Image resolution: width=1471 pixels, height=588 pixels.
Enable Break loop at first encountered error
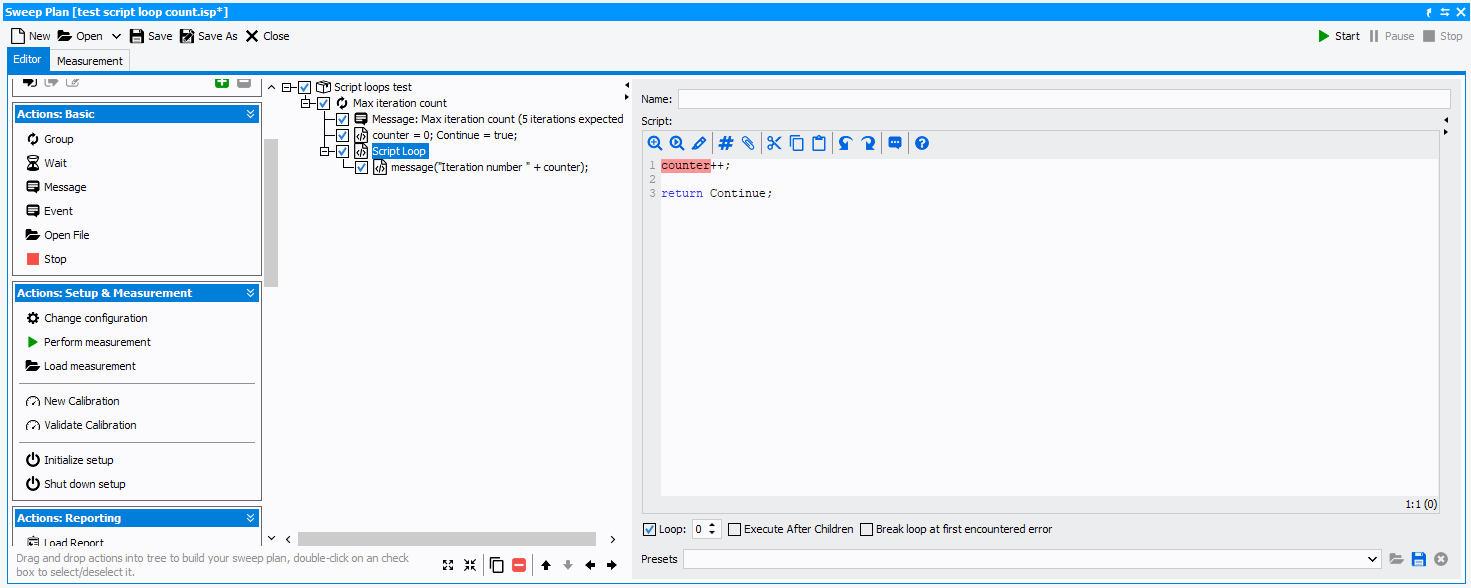pyautogui.click(x=867, y=529)
